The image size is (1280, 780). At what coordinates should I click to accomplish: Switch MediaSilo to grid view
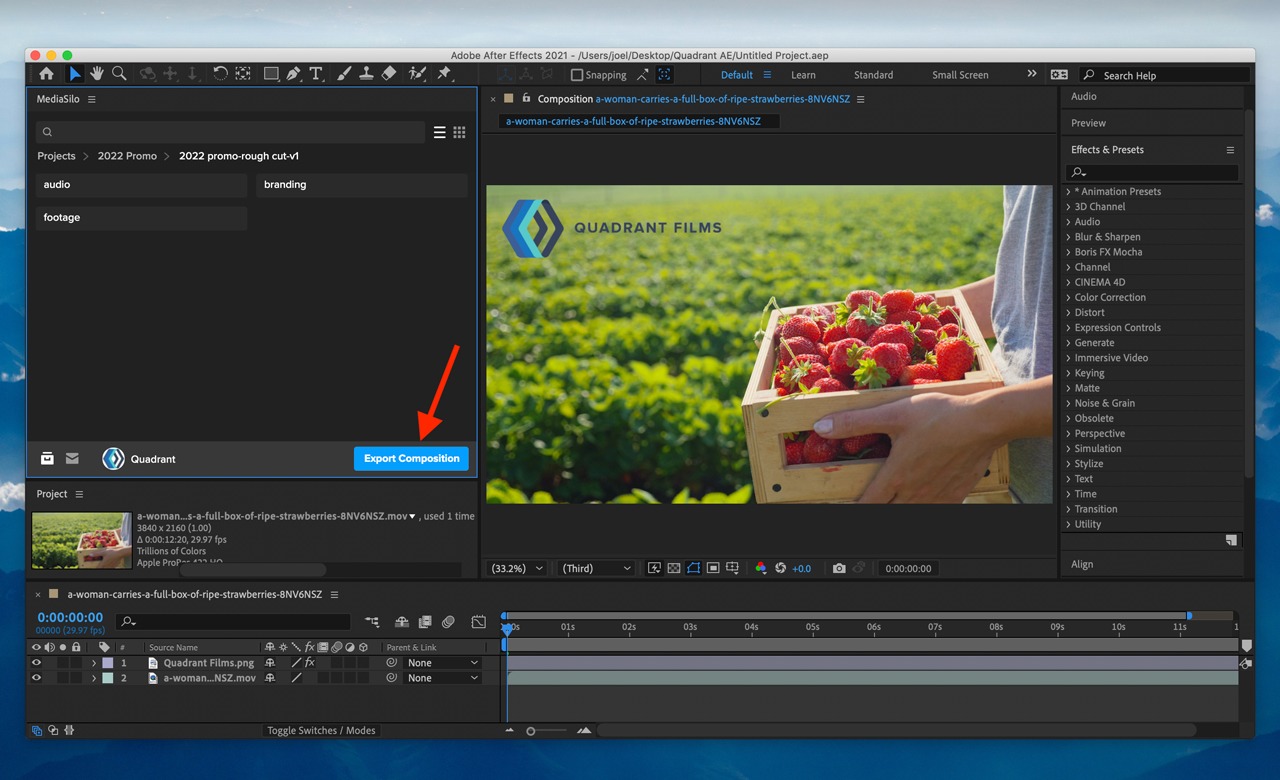coord(460,132)
